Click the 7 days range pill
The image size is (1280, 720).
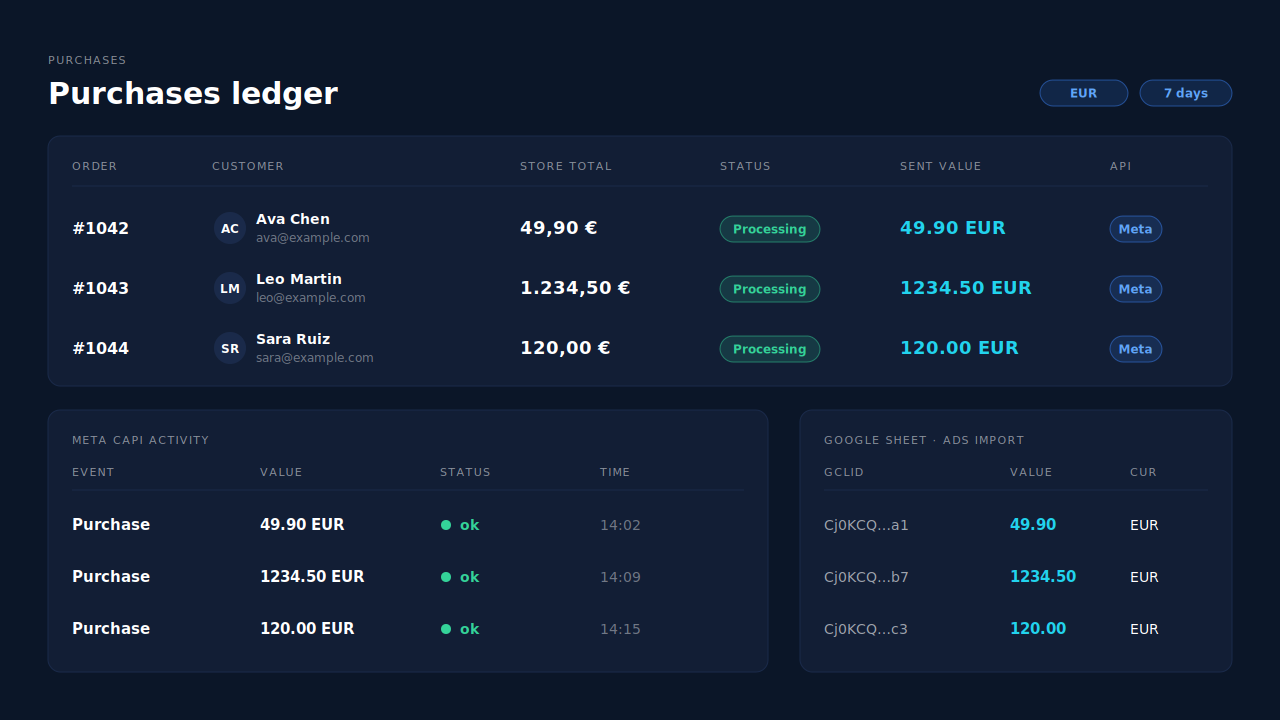pyautogui.click(x=1186, y=93)
